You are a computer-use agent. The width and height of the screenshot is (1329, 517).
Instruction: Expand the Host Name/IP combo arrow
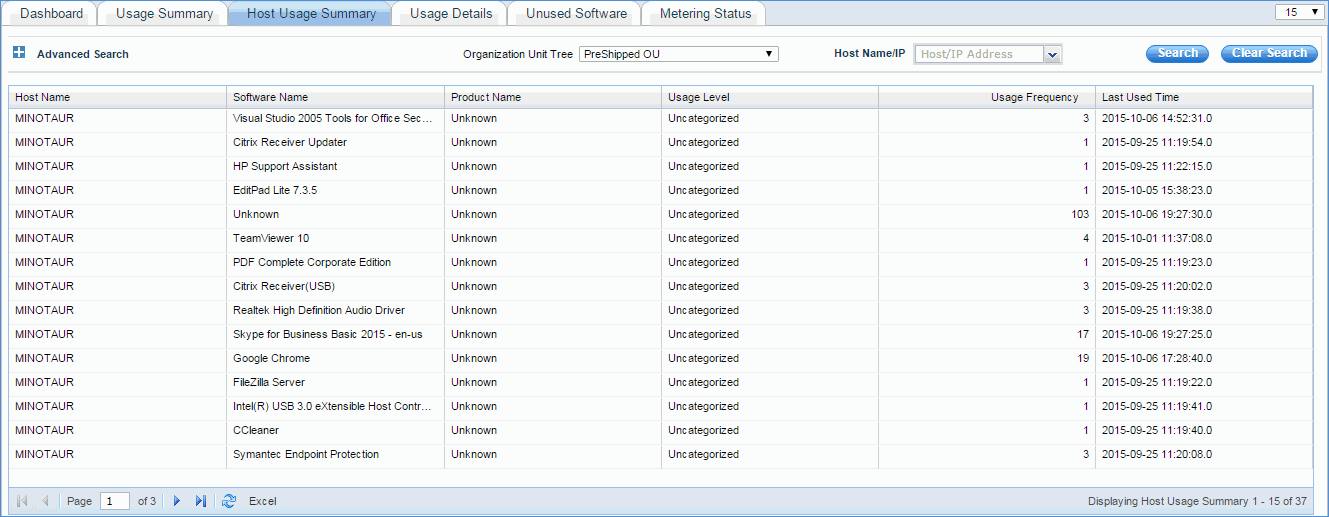point(1052,55)
